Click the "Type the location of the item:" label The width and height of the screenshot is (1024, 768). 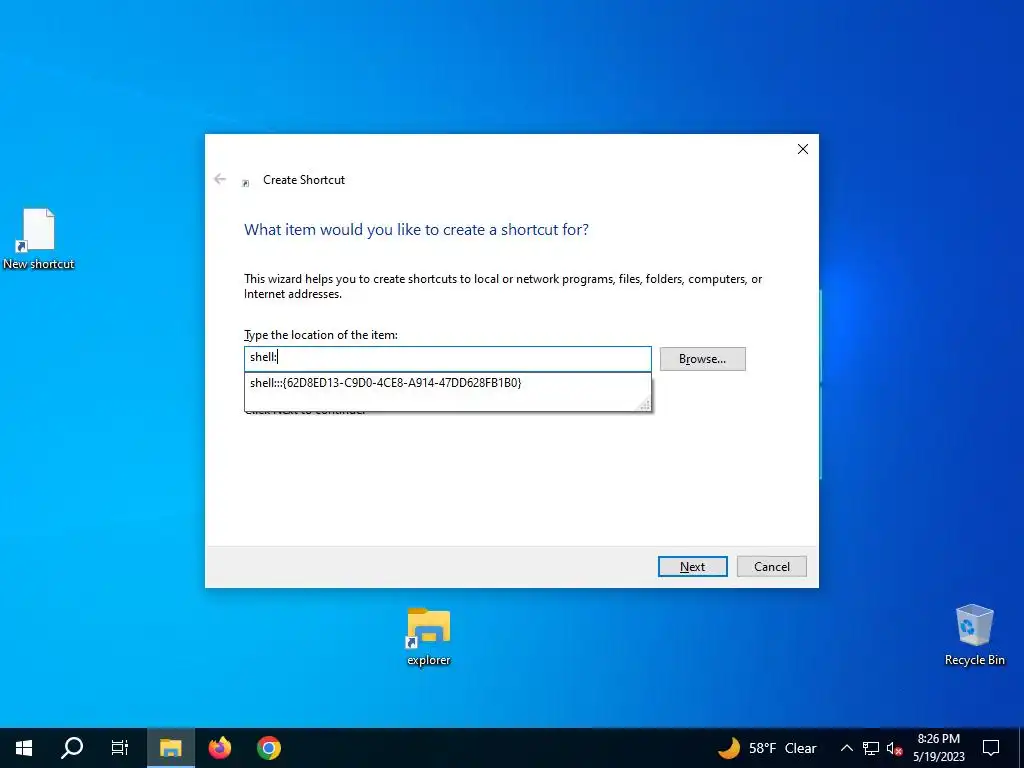321,334
